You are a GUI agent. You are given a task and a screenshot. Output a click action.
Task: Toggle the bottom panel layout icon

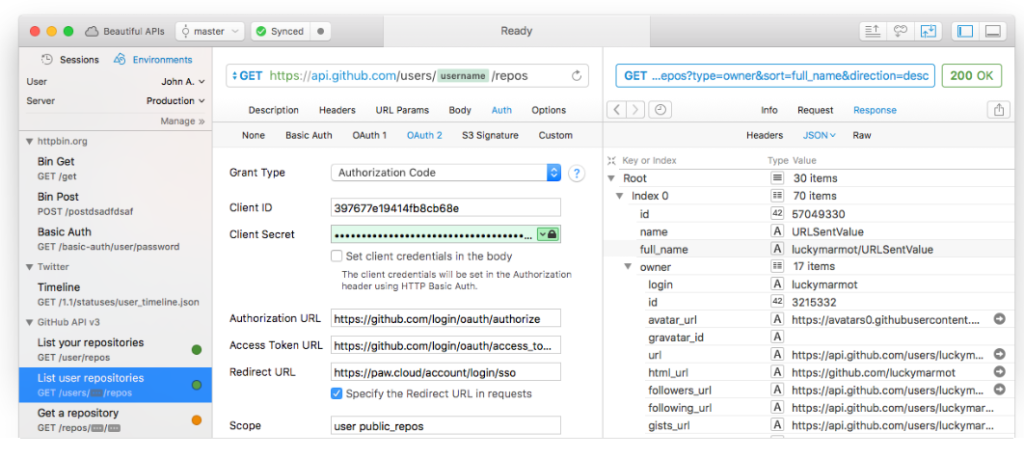click(993, 31)
